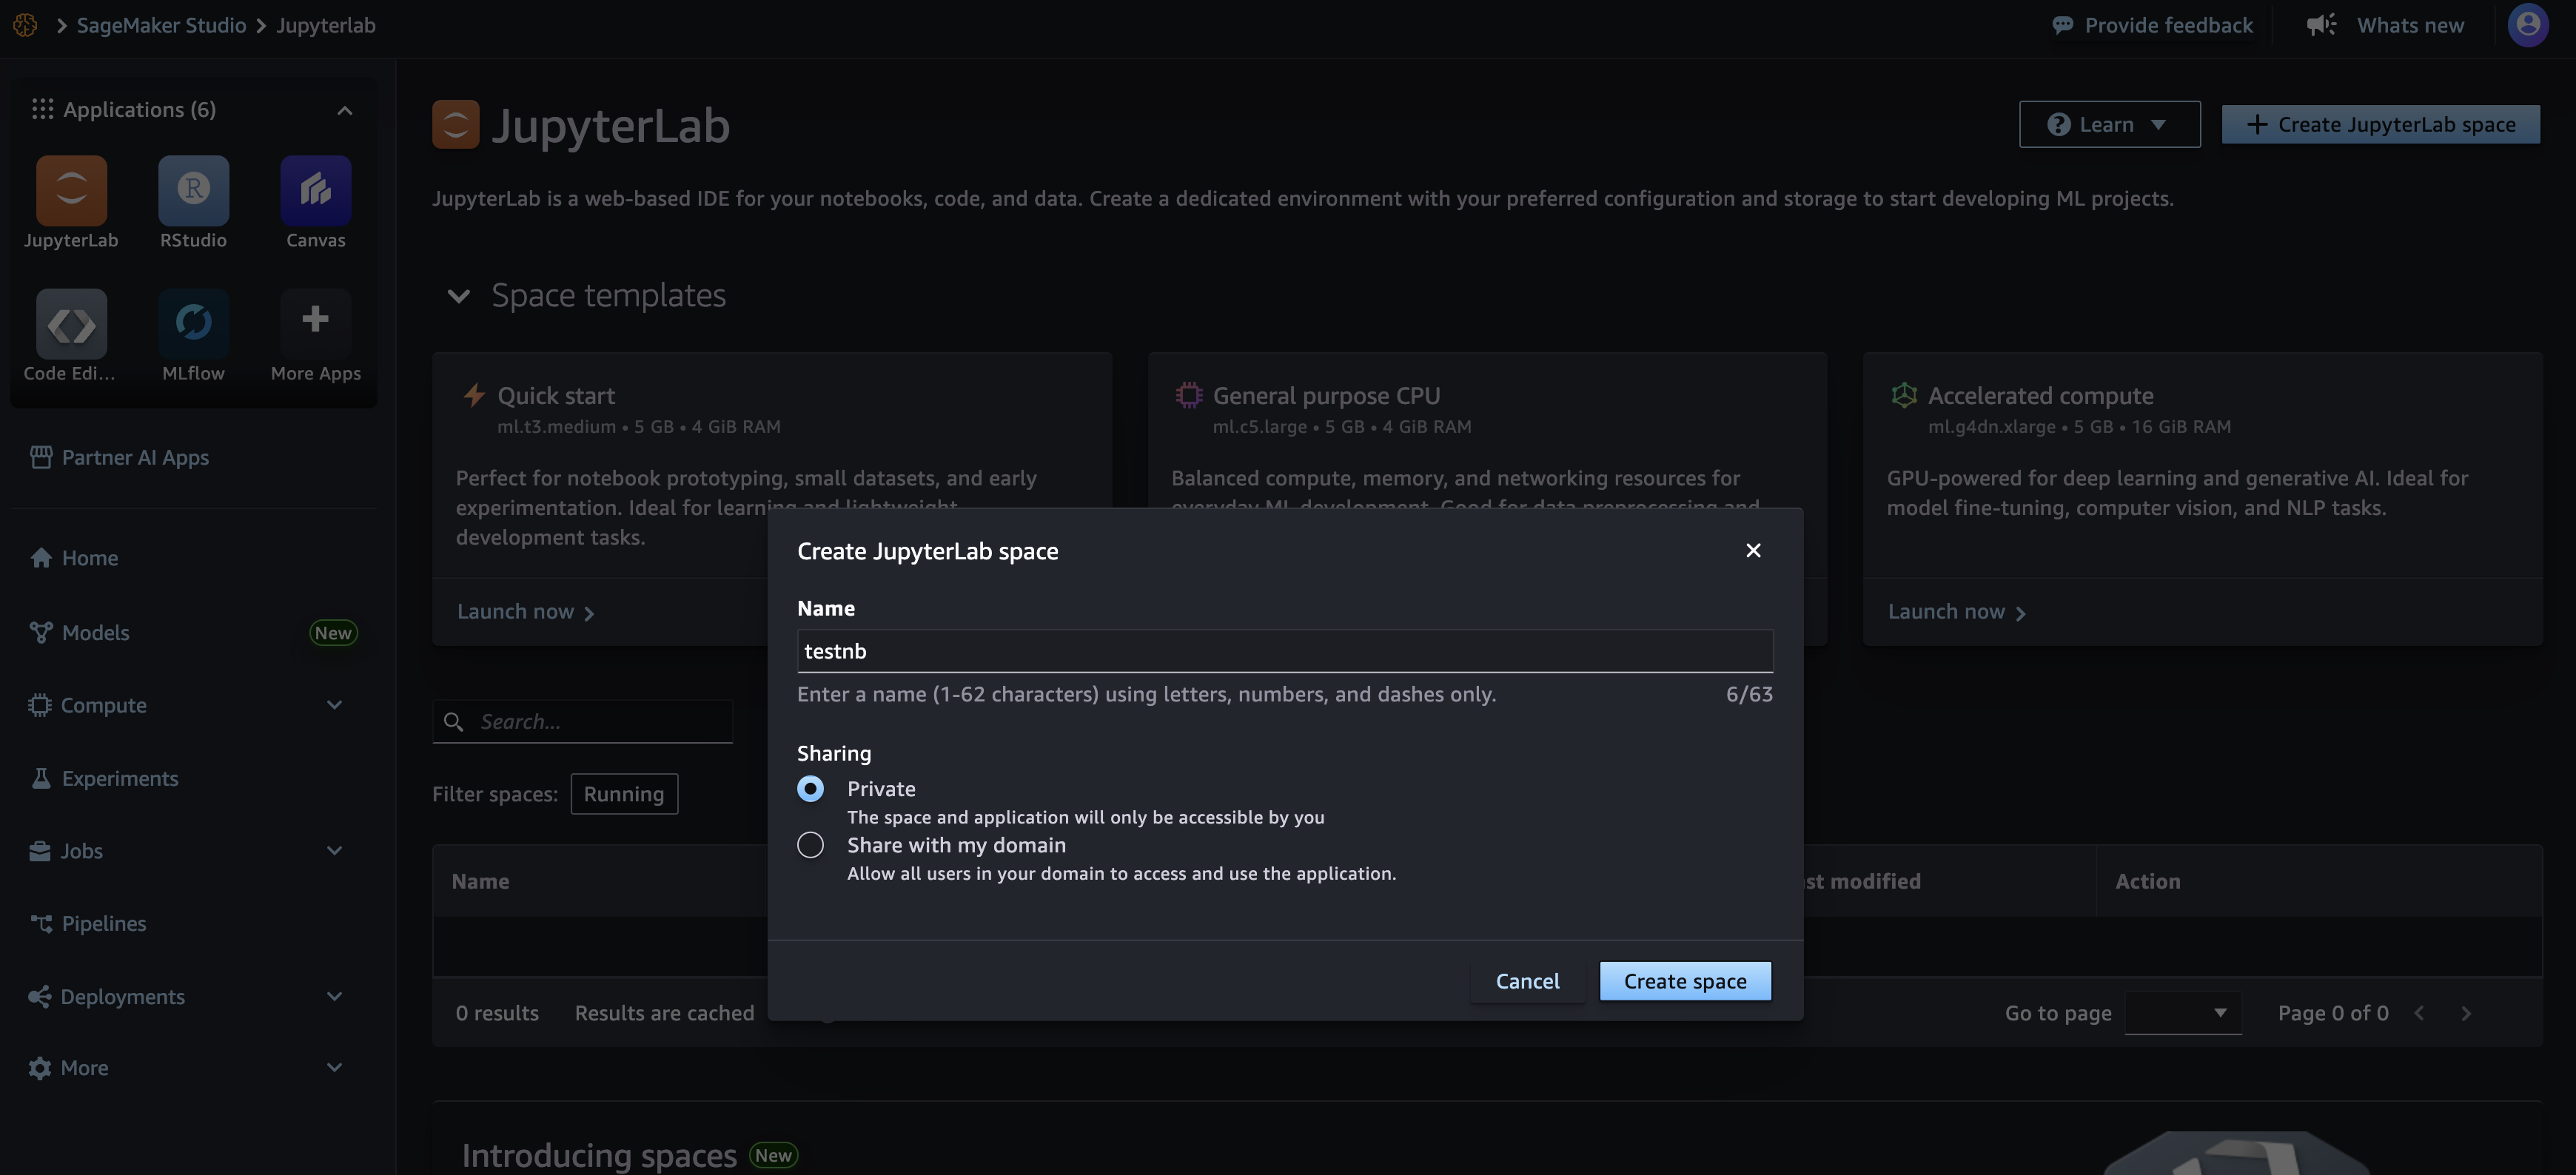The width and height of the screenshot is (2576, 1175).
Task: Click the Name column header
Action: [x=480, y=881]
